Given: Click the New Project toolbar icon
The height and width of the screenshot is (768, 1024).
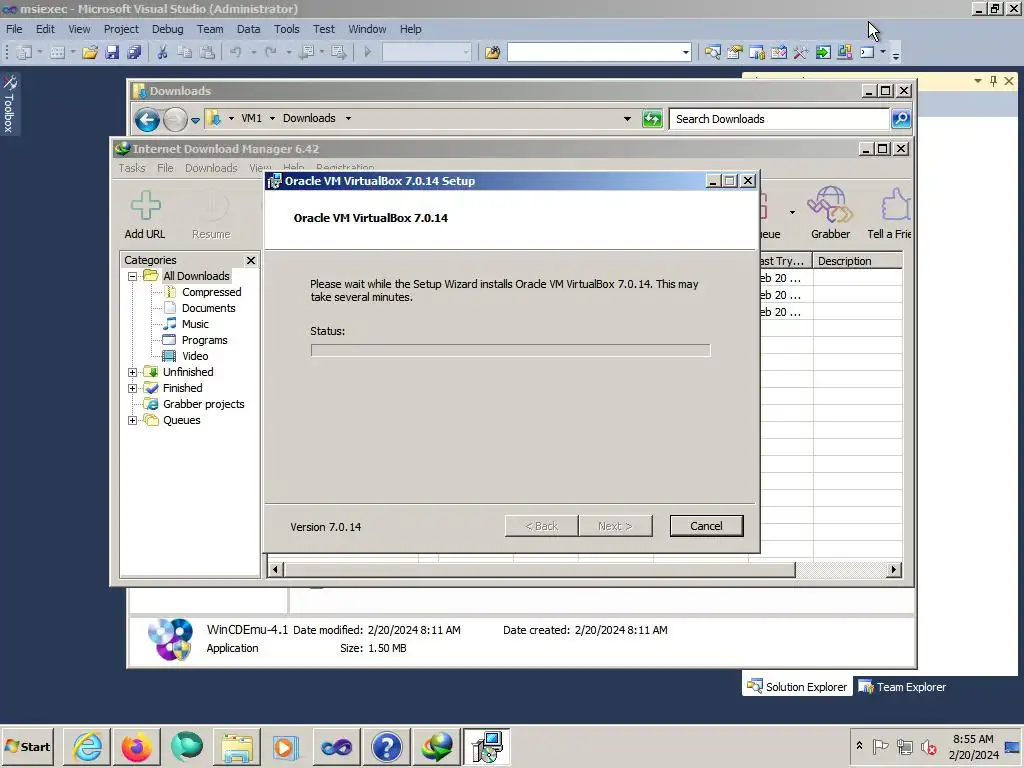Looking at the screenshot, I should pos(24,52).
